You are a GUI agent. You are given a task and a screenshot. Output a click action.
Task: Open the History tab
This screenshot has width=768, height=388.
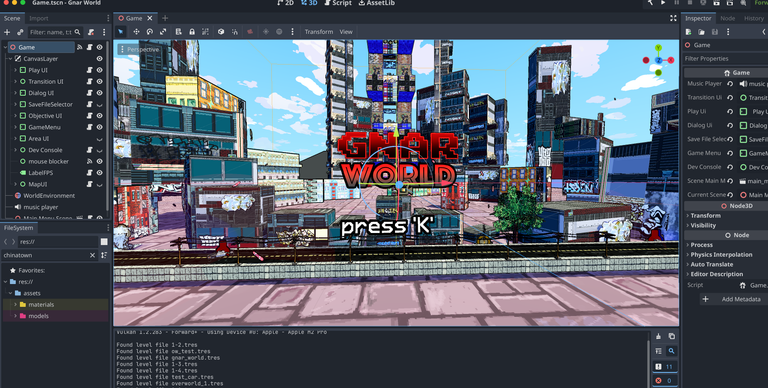tap(753, 18)
